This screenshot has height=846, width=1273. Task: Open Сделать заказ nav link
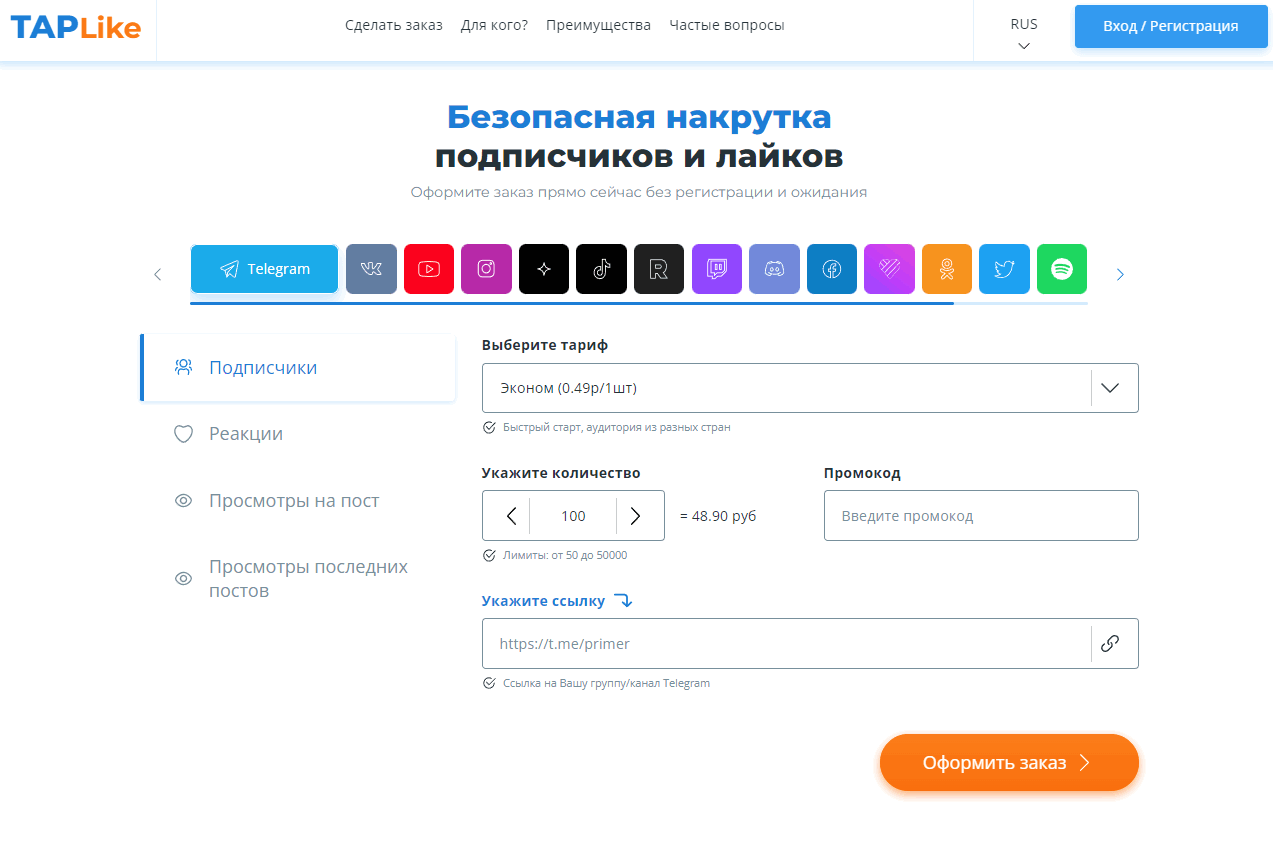(x=394, y=25)
